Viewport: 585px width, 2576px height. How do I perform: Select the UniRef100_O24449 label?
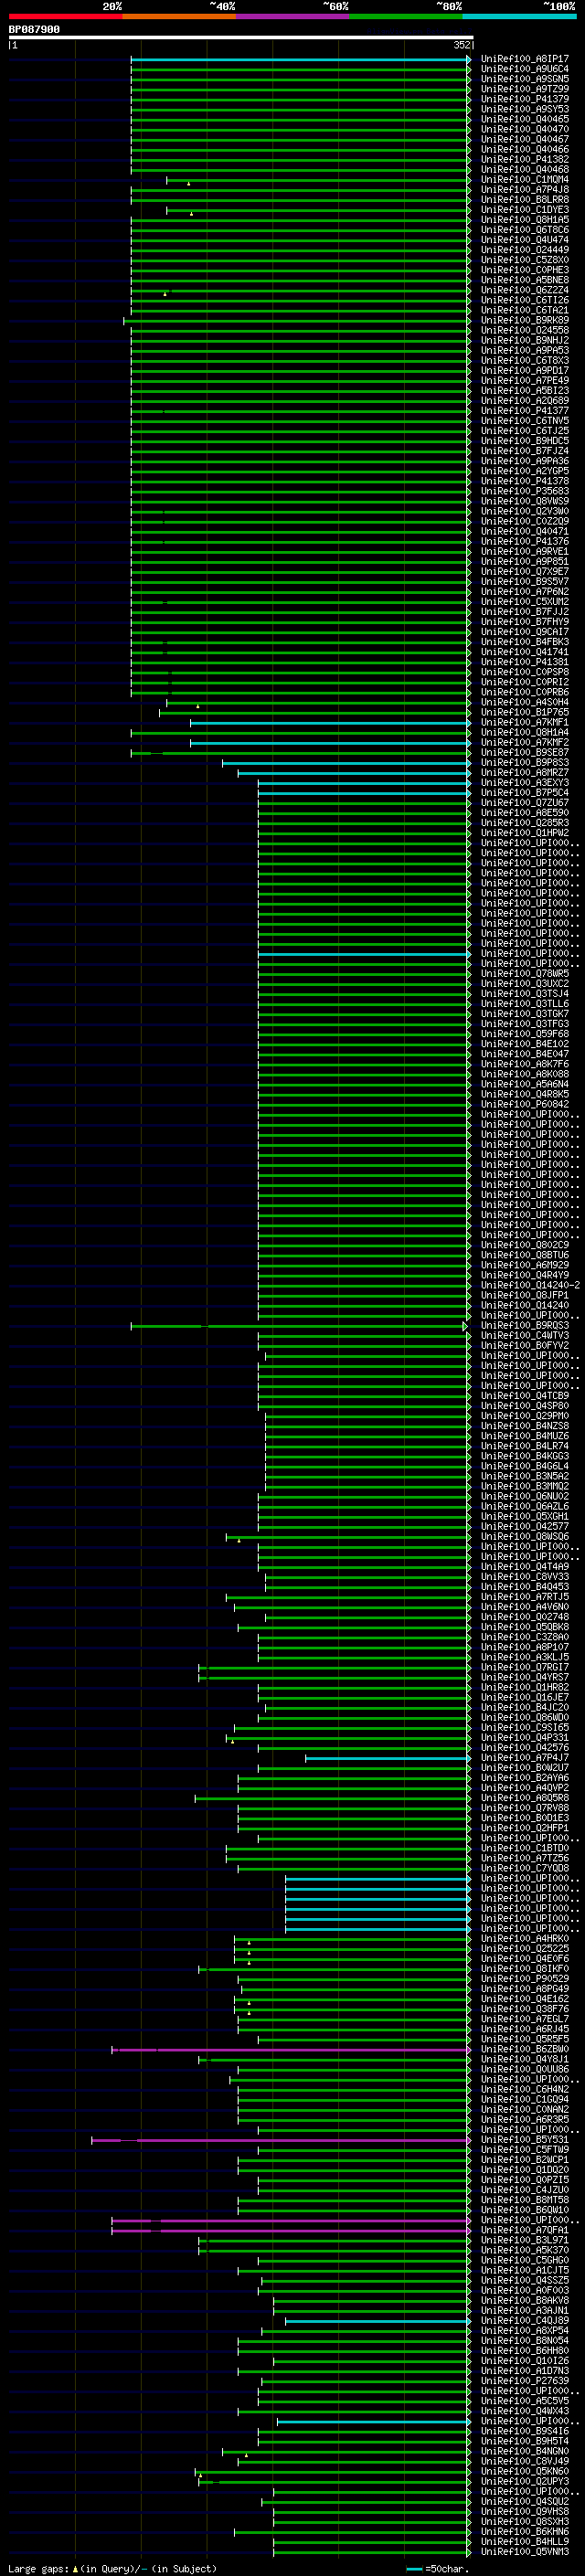pos(524,250)
